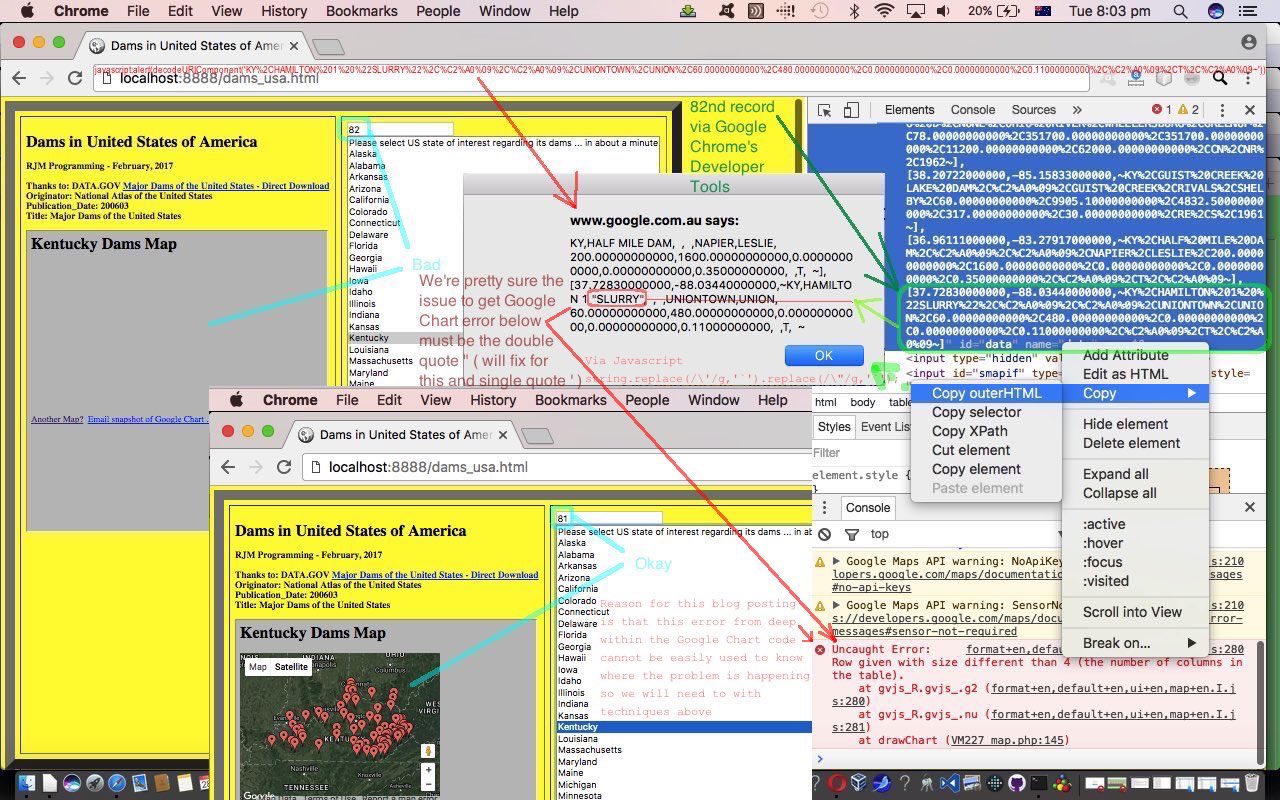This screenshot has width=1280, height=800.
Task: Click the clear console icon
Action: (x=825, y=534)
